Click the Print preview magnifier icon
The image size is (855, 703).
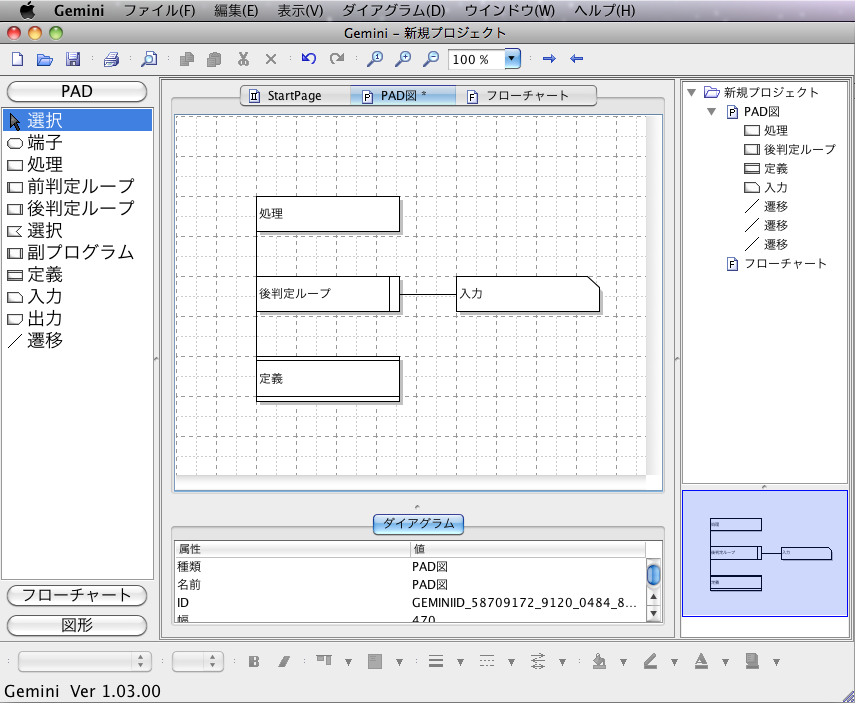149,59
